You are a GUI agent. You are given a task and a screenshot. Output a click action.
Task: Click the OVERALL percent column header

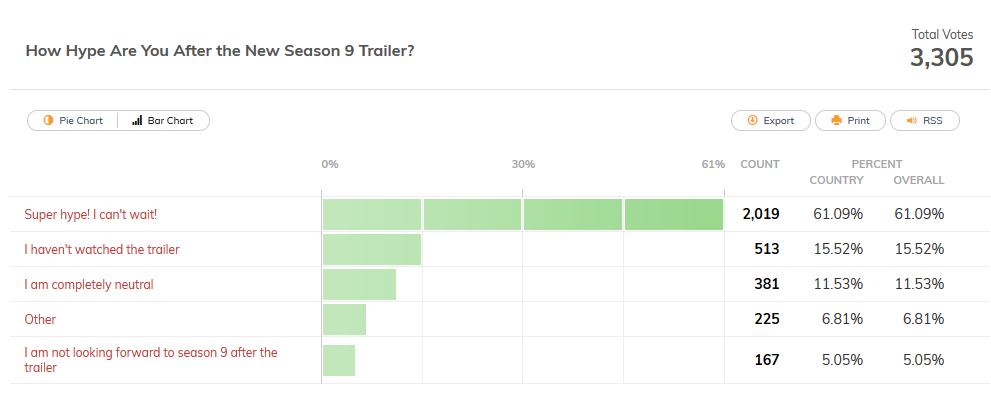[x=918, y=180]
